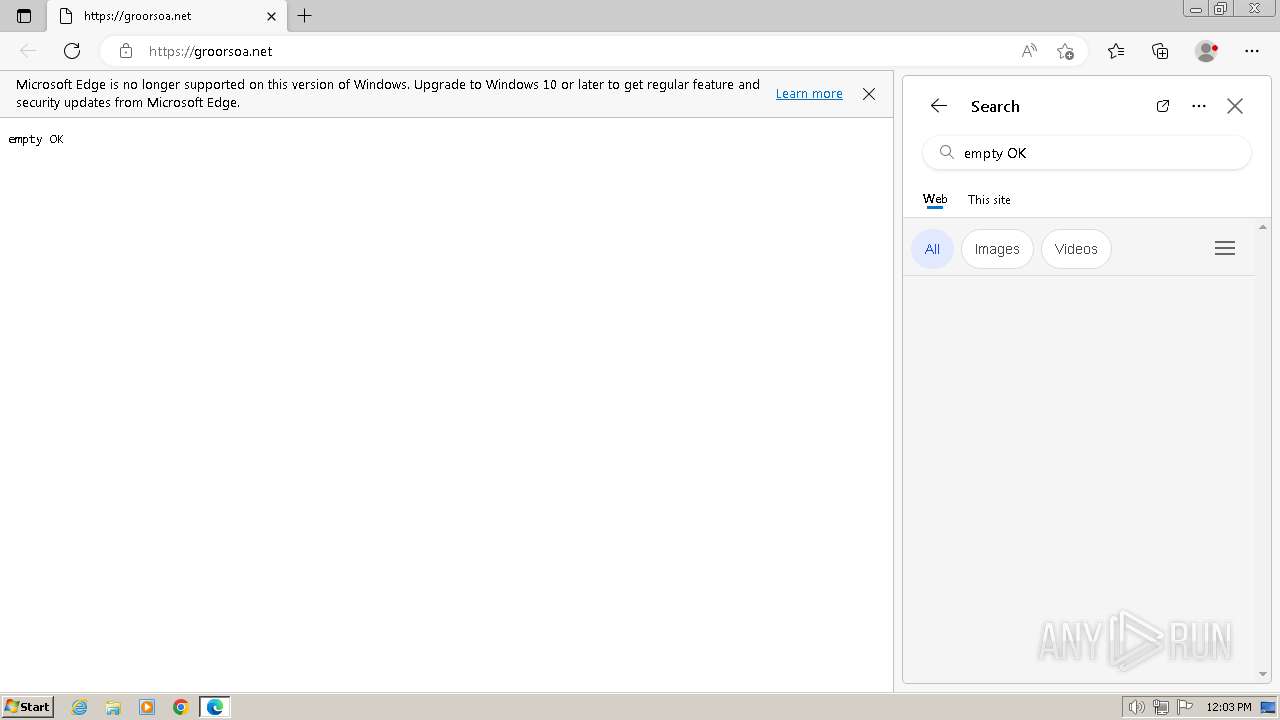Open the user profile avatar

click(1206, 51)
